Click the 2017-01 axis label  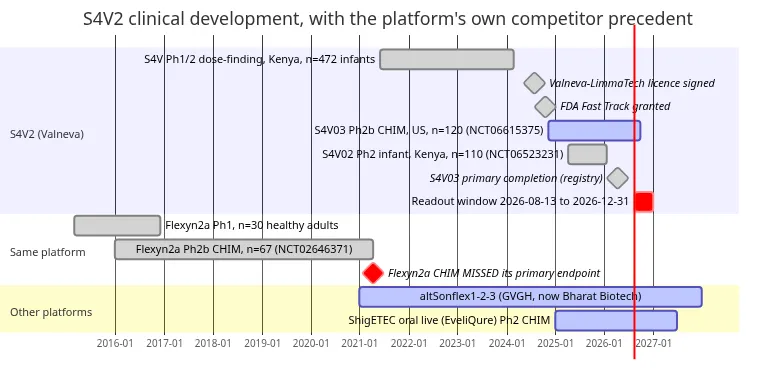[164, 344]
